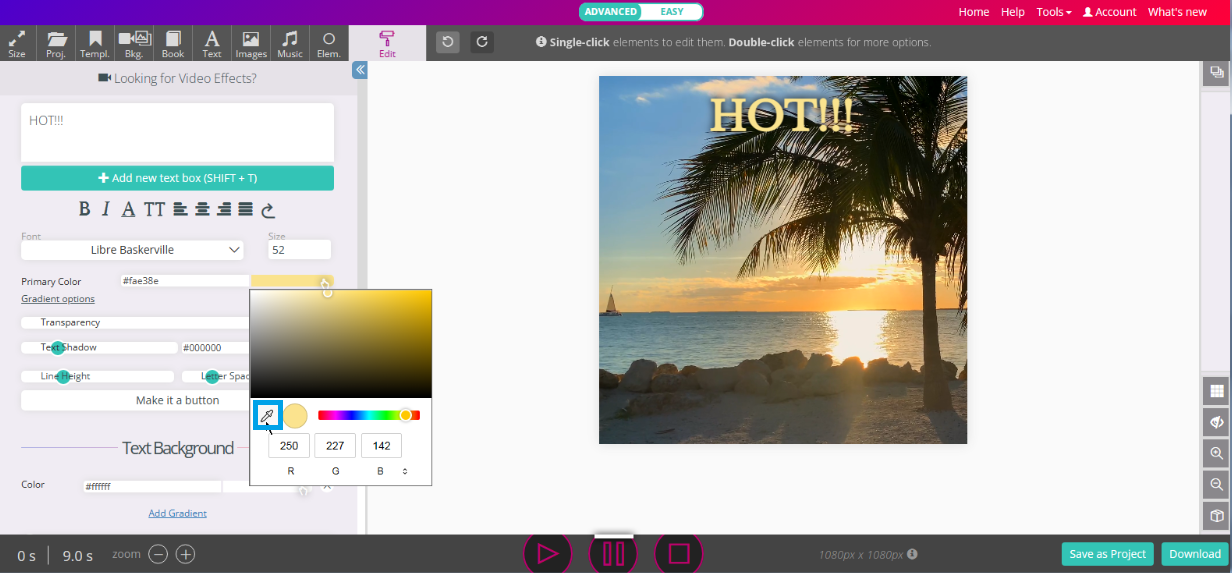Pick a color with the eyedropper tool

267,416
